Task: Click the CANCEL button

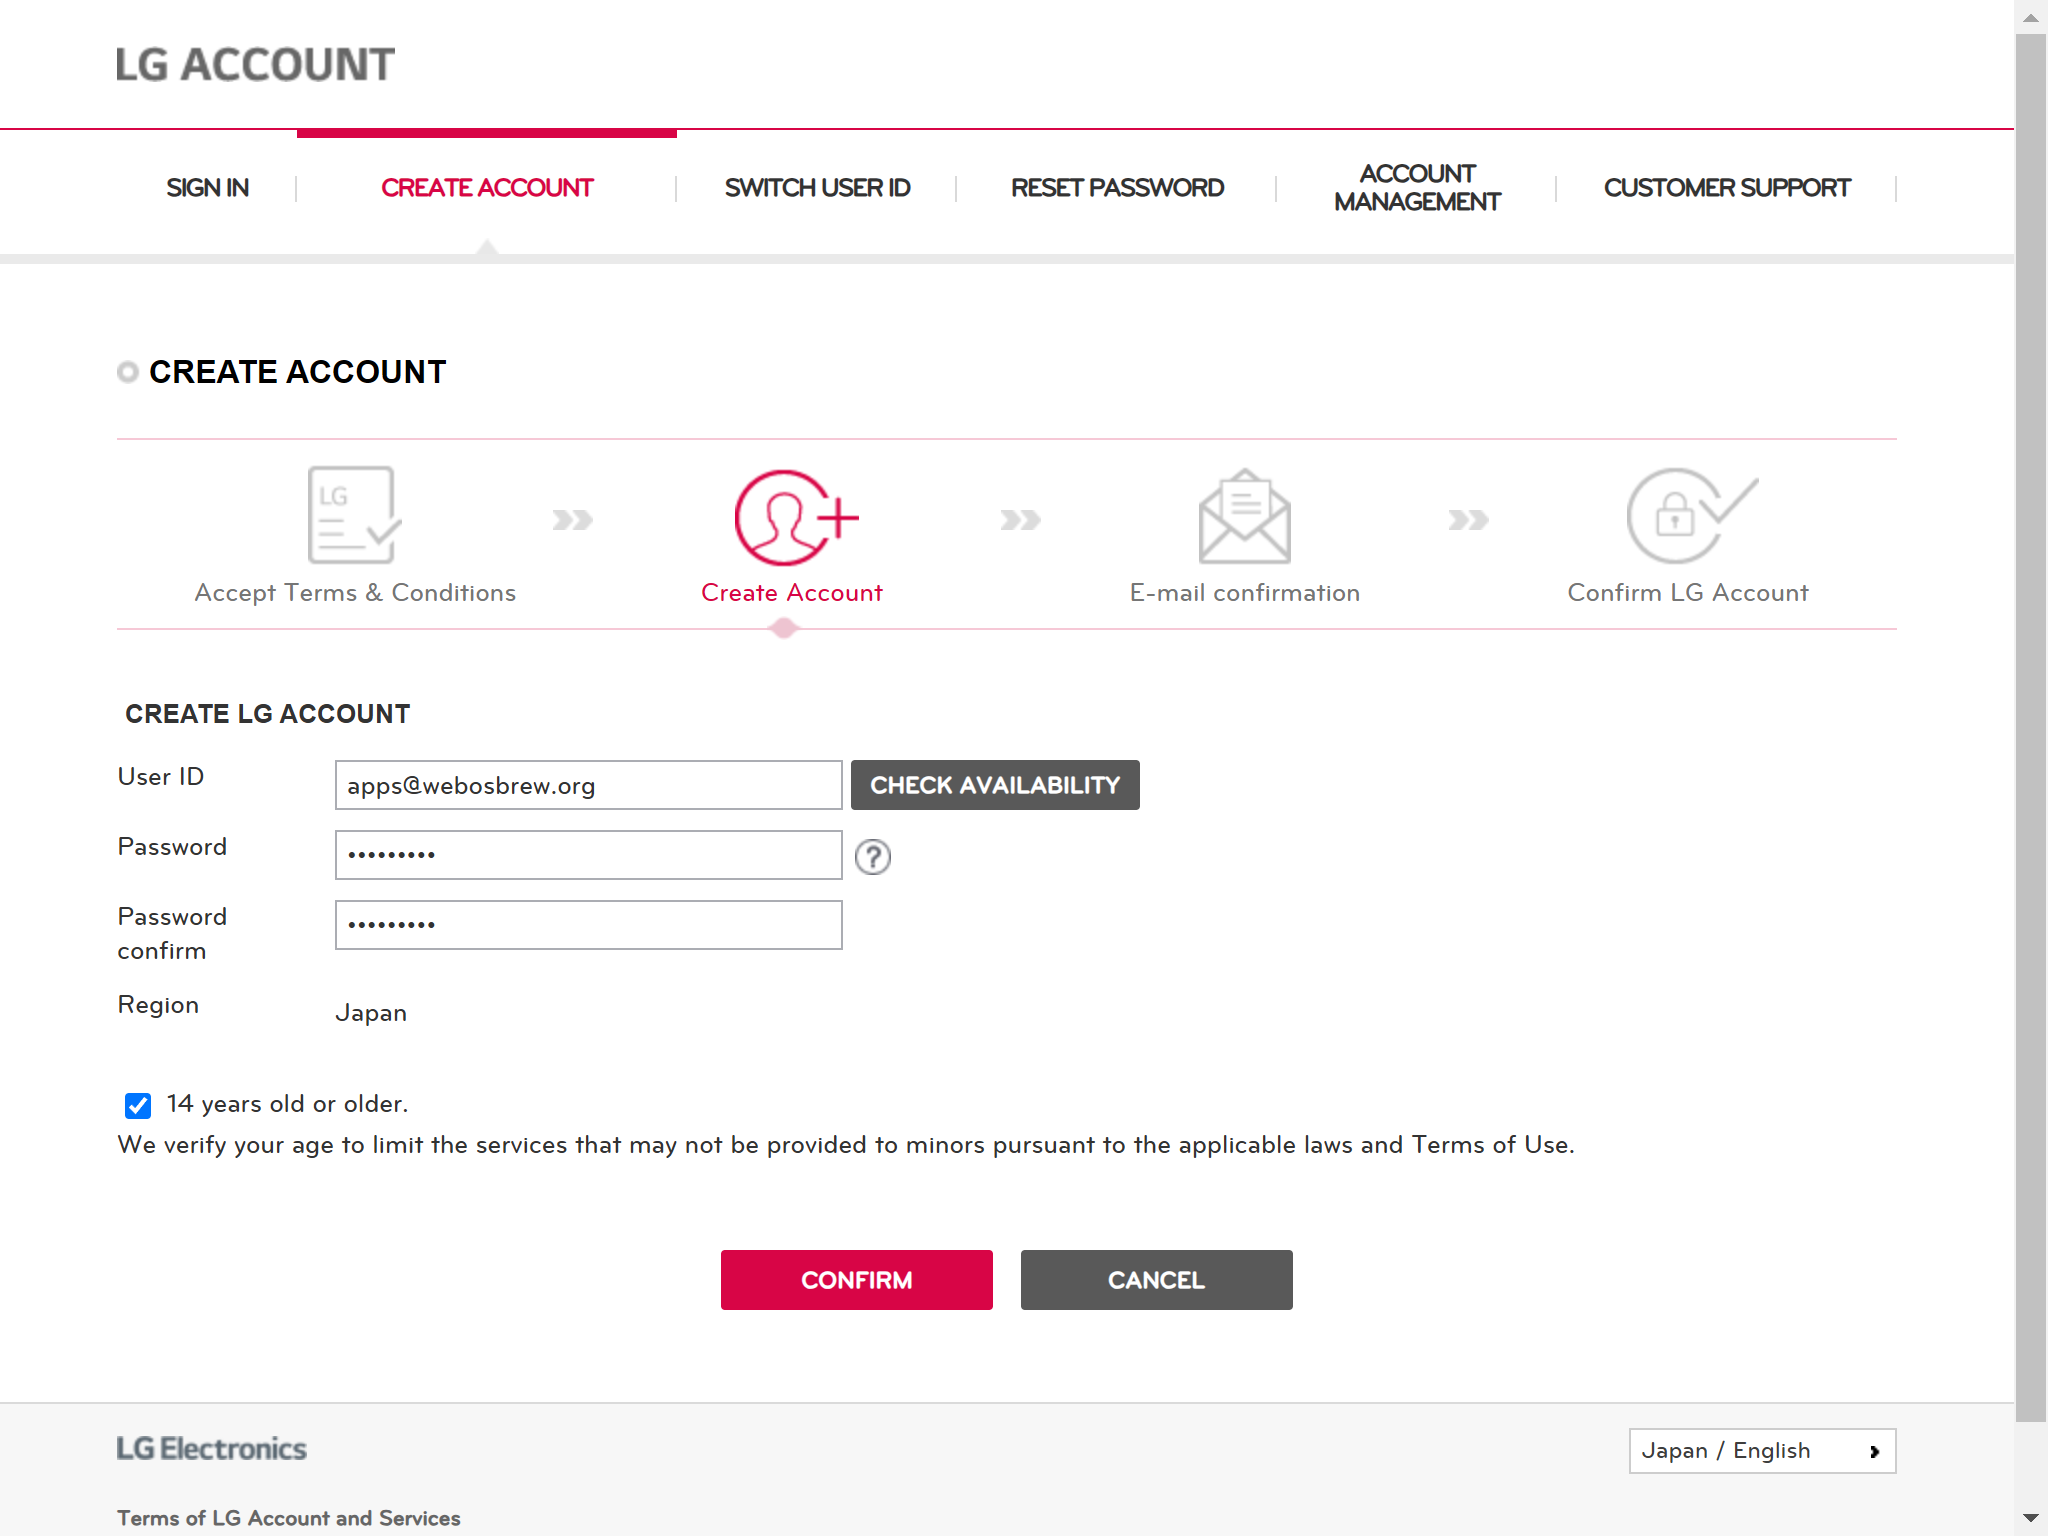Action: point(1157,1280)
